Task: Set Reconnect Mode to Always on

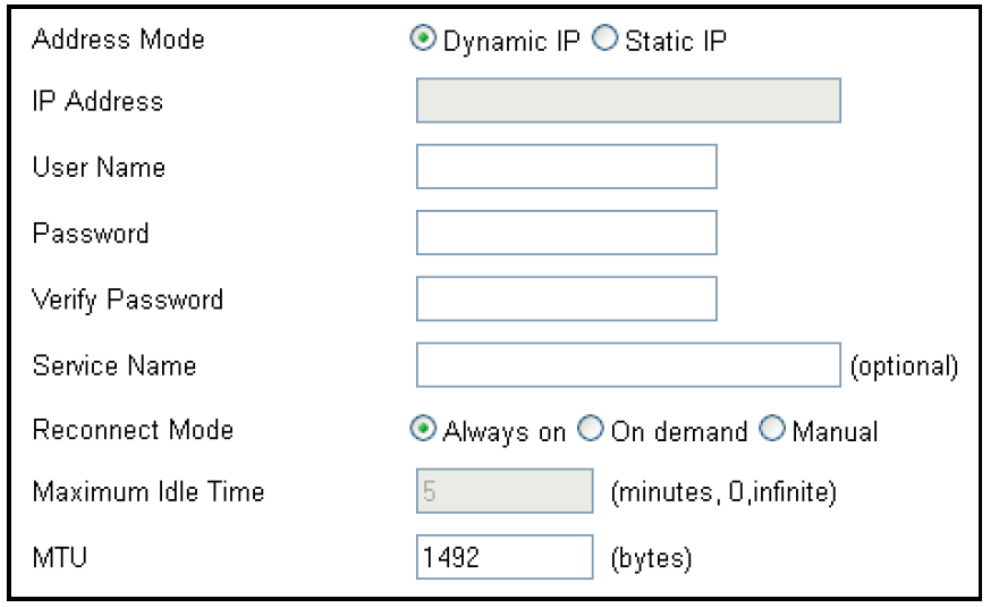Action: point(426,431)
